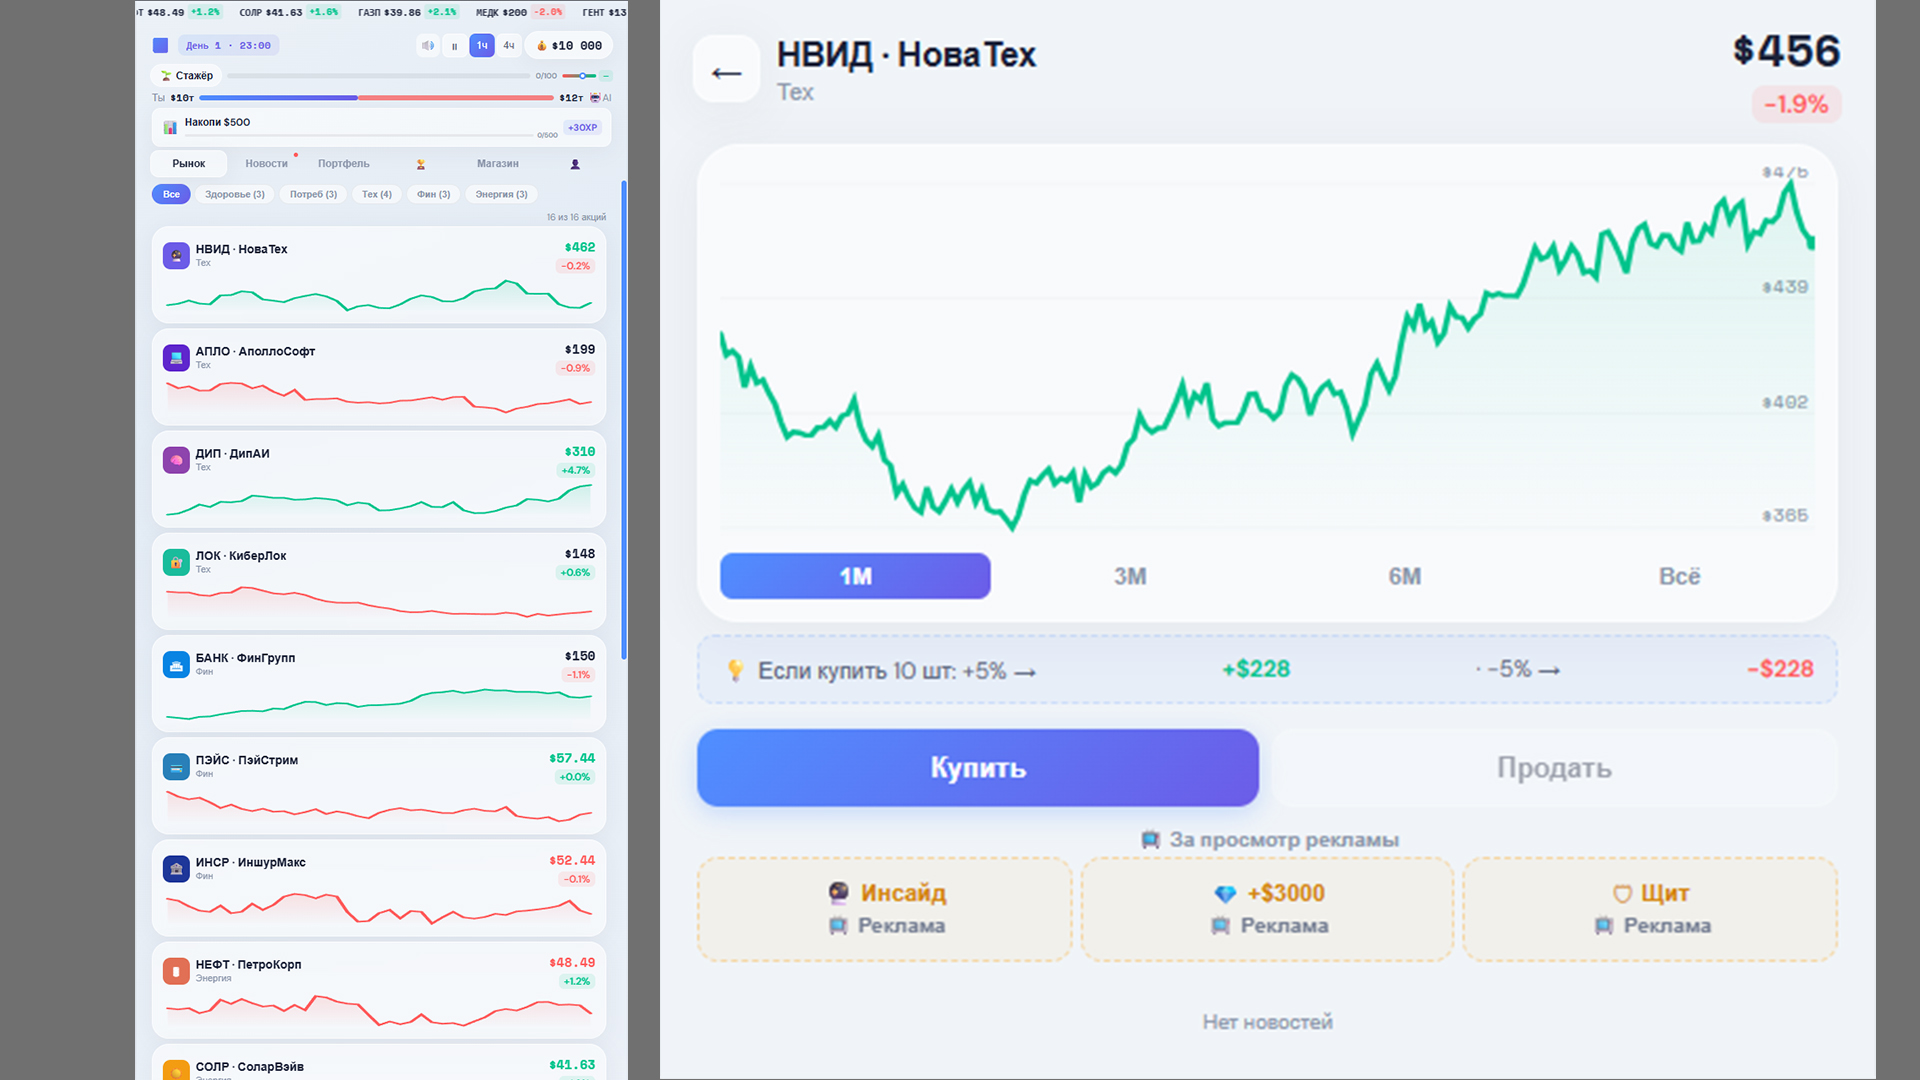Click the НЕФТ ПетроКорп sparkline chart
The height and width of the screenshot is (1080, 1920).
379,1009
